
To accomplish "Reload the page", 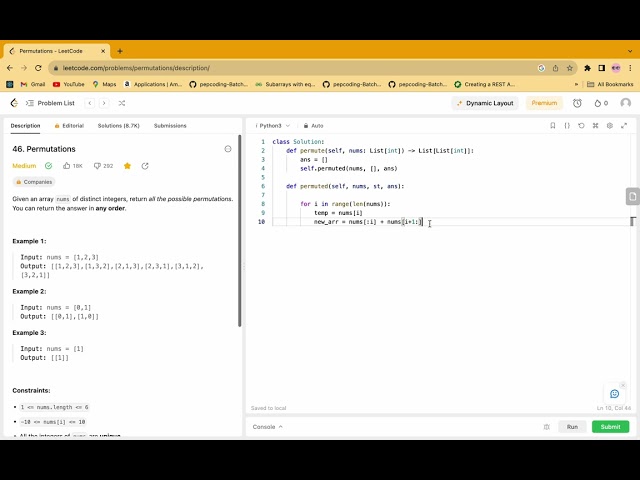I will [x=38, y=68].
